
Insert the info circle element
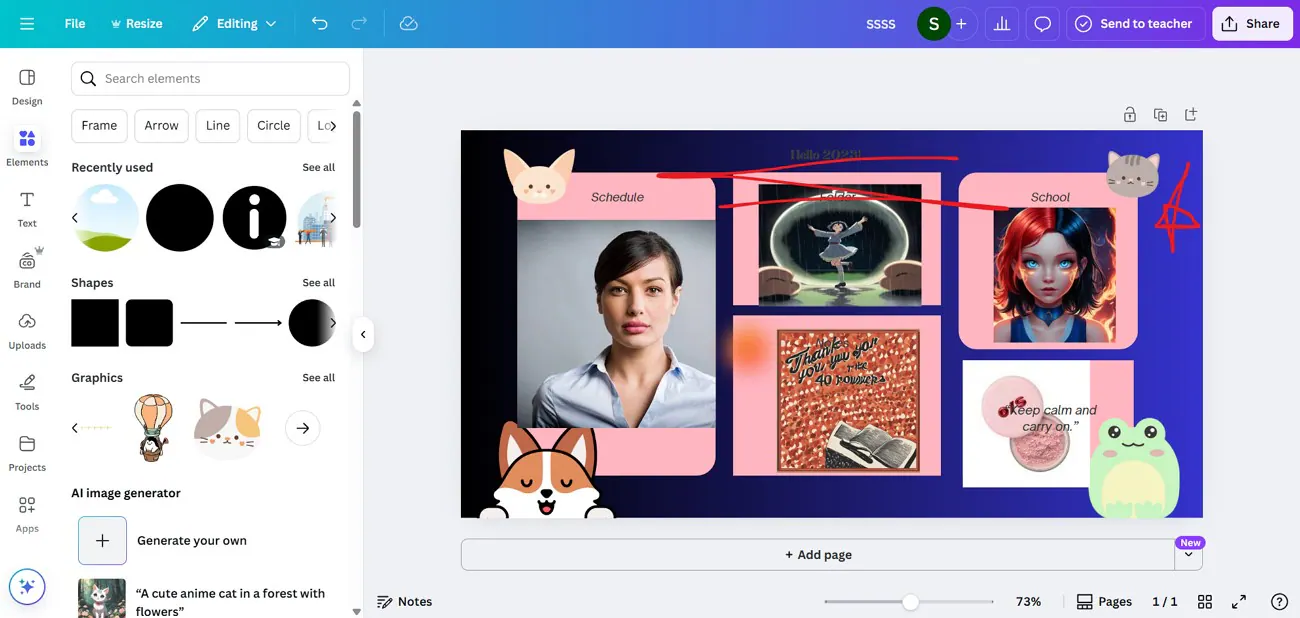pos(255,217)
